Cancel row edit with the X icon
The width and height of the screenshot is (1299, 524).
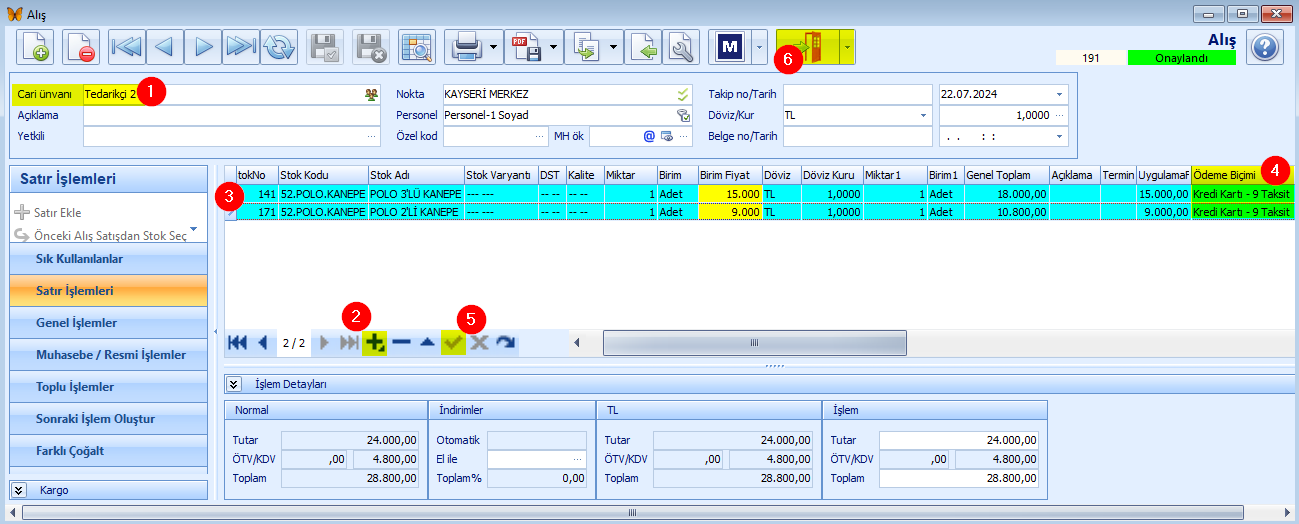click(x=479, y=342)
